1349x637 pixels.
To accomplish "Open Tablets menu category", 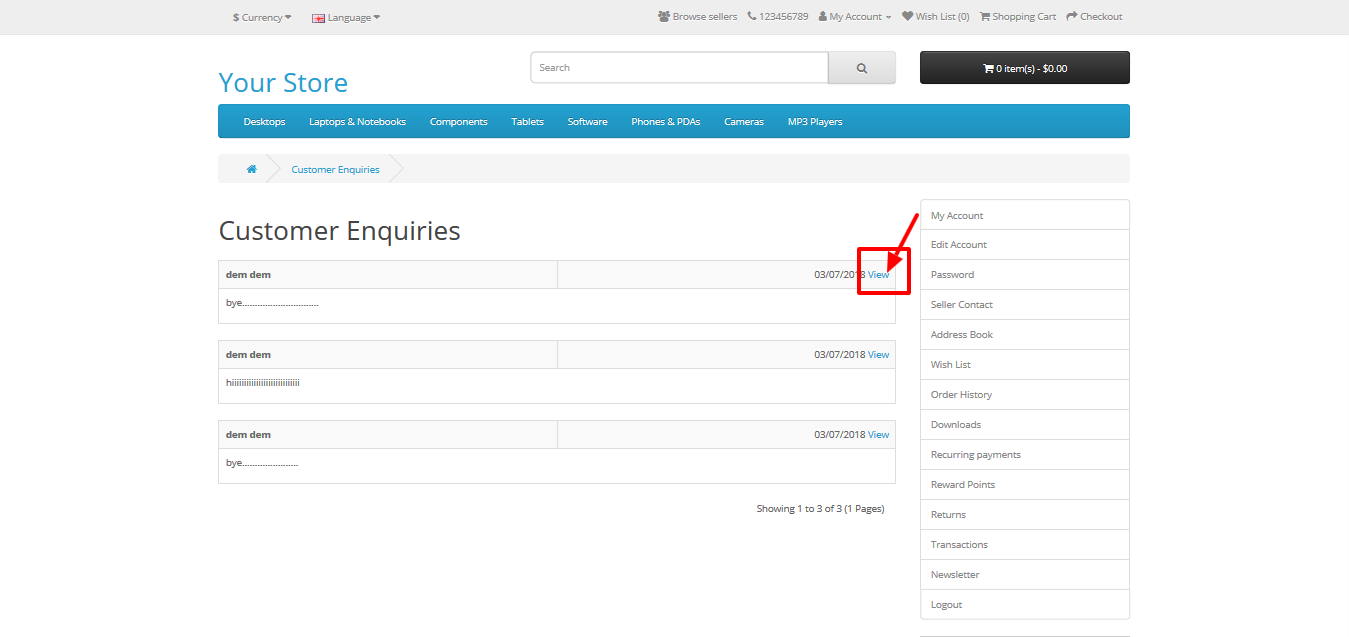I will click(x=527, y=122).
